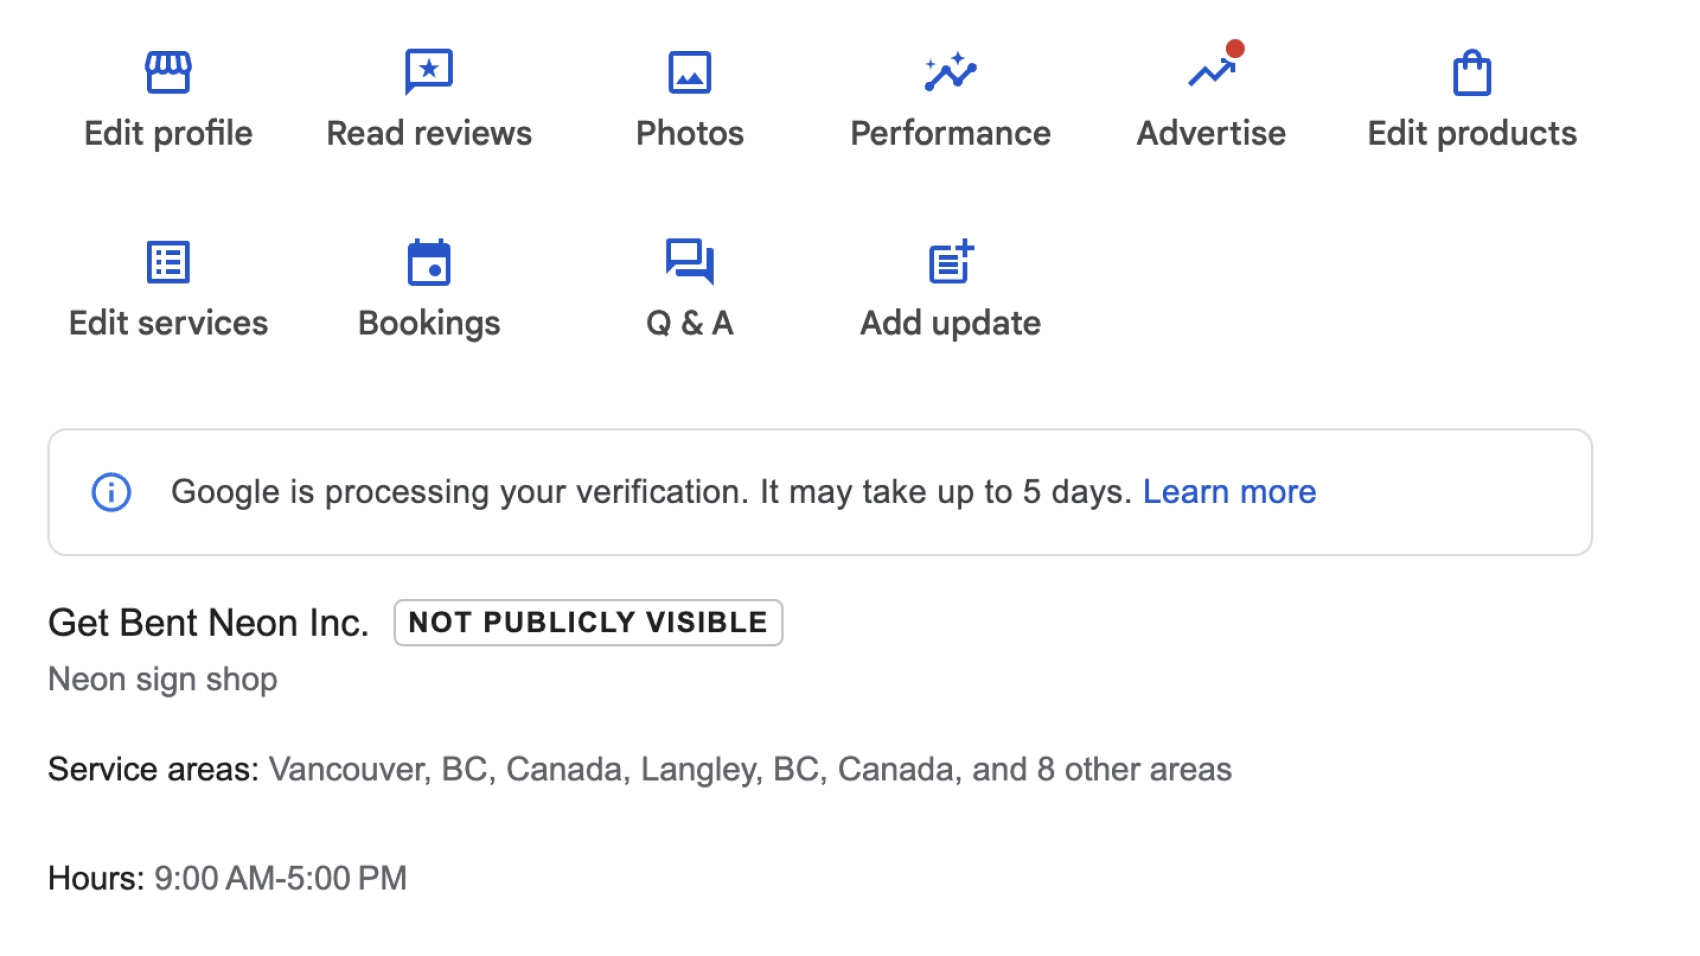1700x956 pixels.
Task: Click the Get Bent Neon Inc. business name
Action: pos(208,623)
